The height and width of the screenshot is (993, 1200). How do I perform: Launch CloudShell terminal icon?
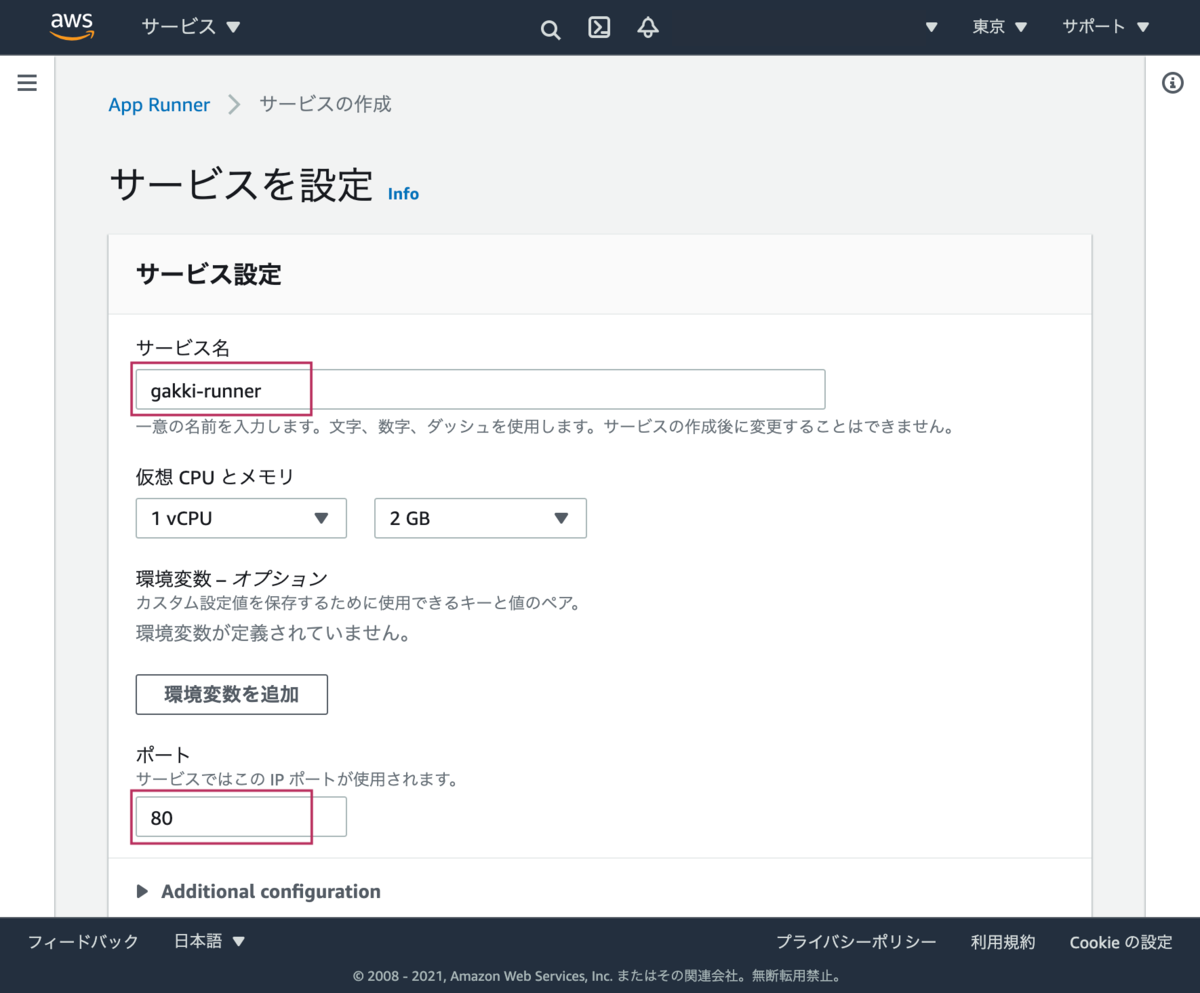[x=599, y=27]
